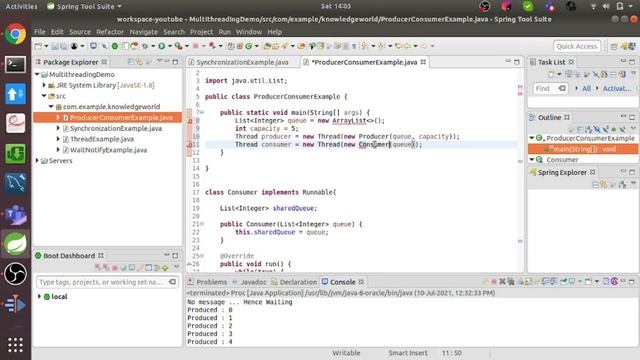Click the volume icon in system tray
This screenshot has height=360, width=640.
click(x=606, y=6)
